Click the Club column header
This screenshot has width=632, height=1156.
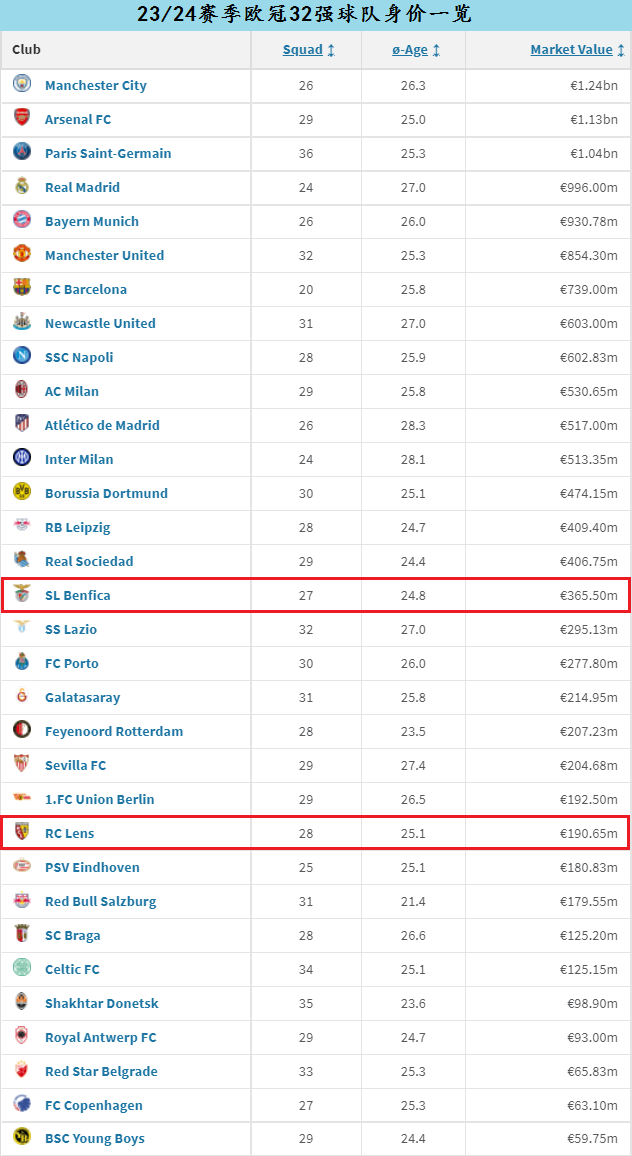pyautogui.click(x=27, y=49)
